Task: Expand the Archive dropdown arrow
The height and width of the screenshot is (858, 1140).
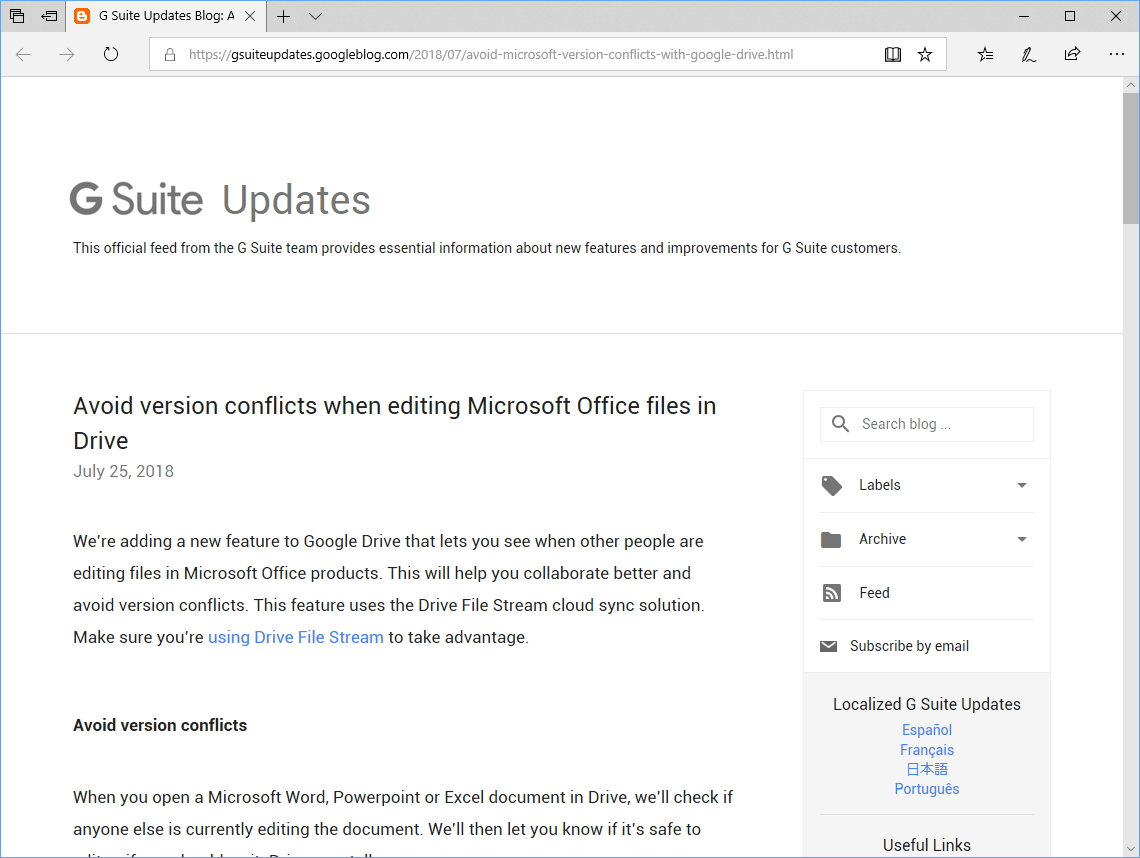Action: click(x=1022, y=539)
